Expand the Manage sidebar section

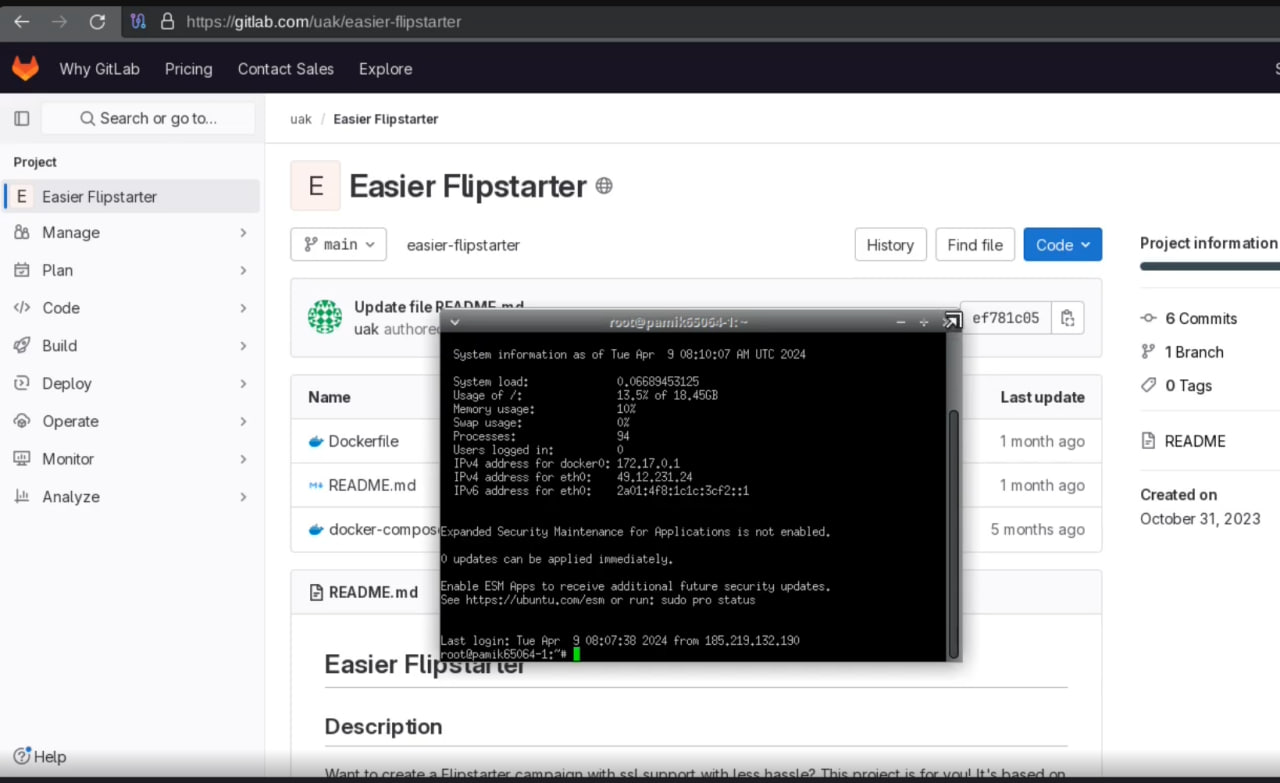pyautogui.click(x=131, y=232)
